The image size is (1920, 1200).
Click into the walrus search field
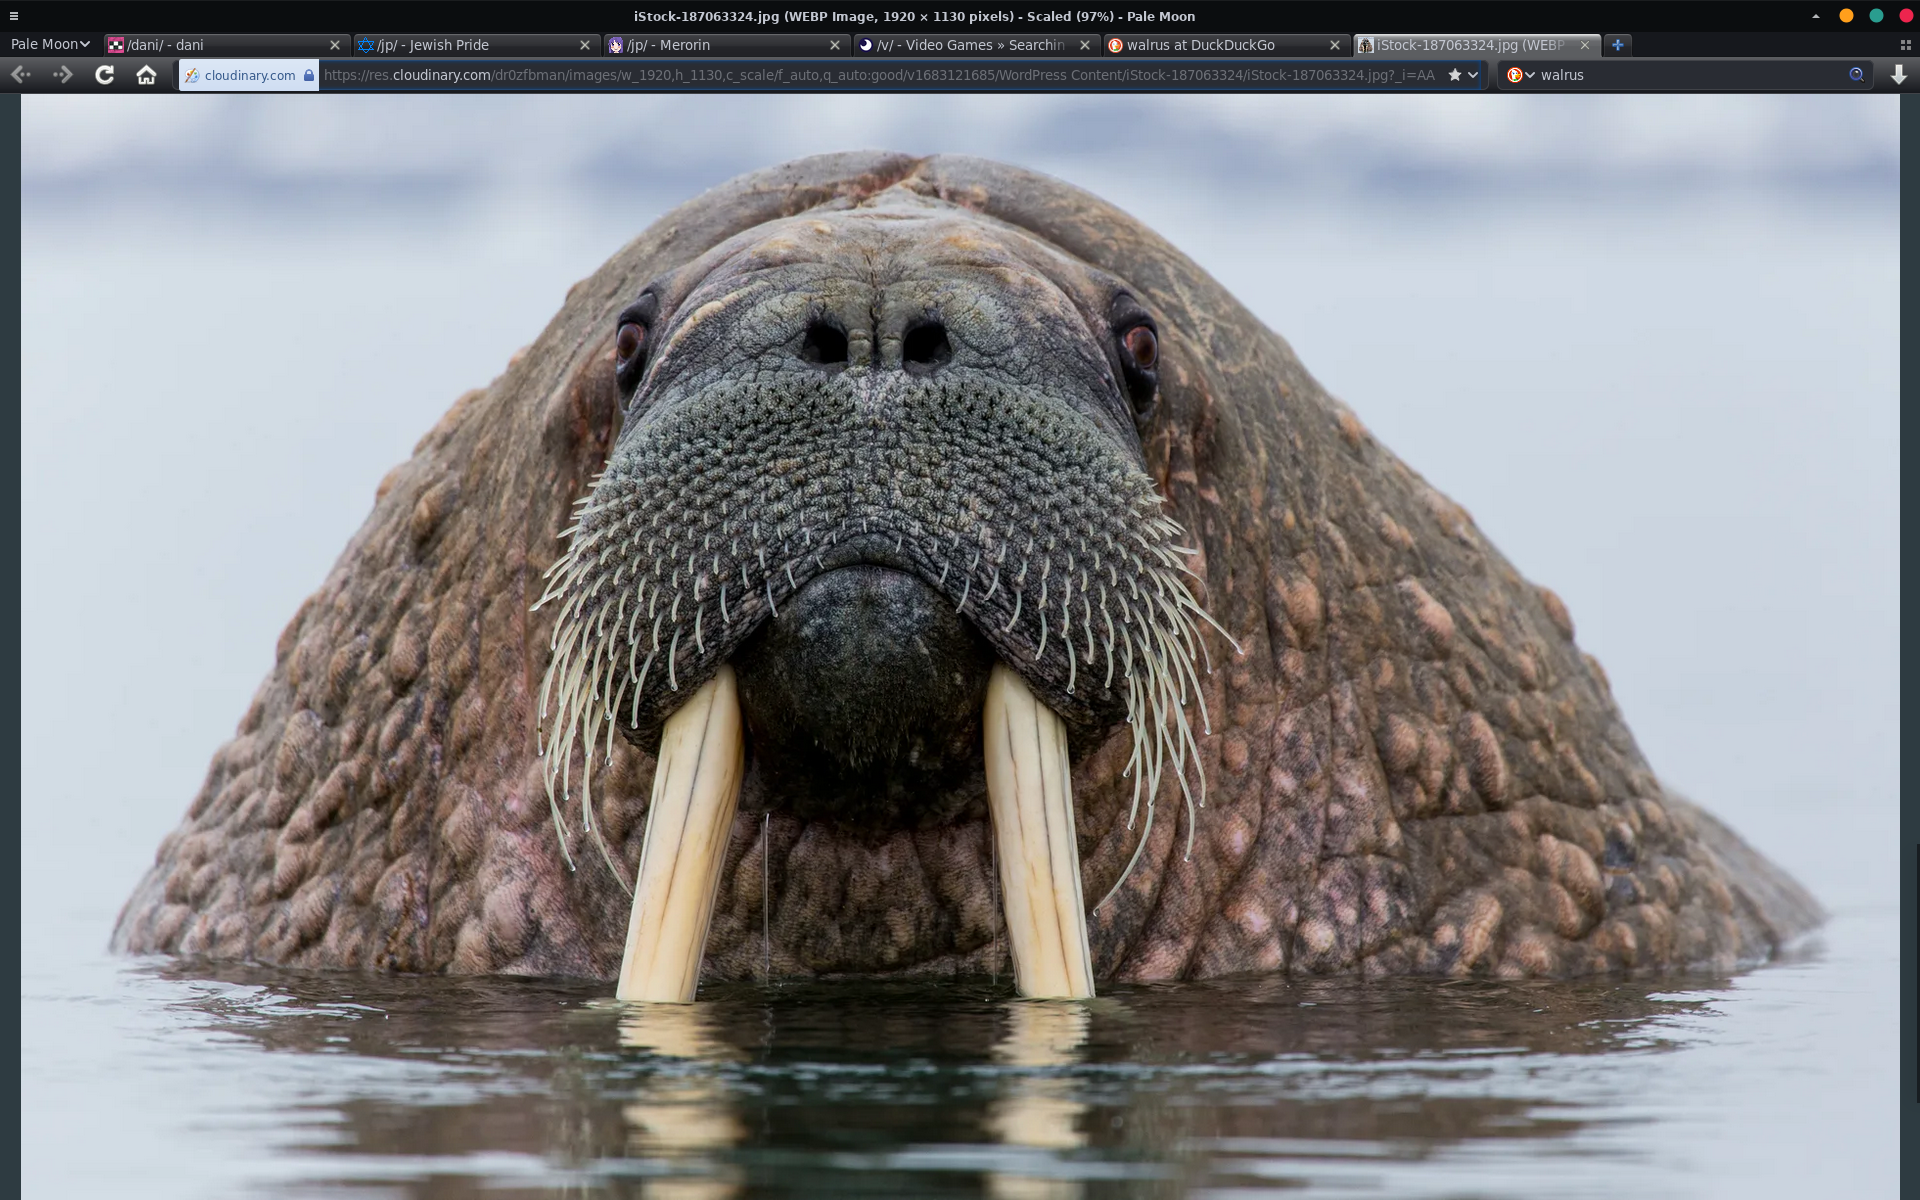tap(1690, 75)
